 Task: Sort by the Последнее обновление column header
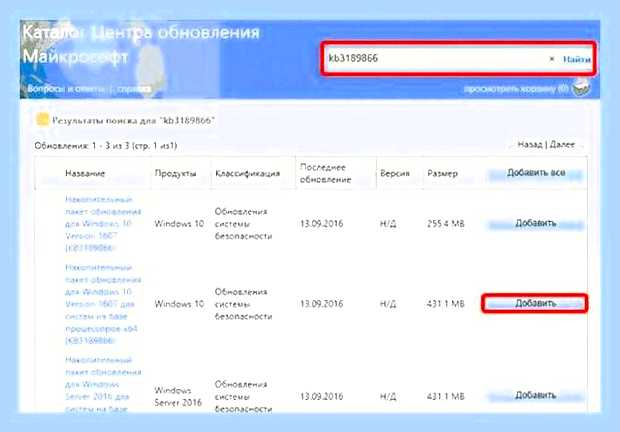325,174
